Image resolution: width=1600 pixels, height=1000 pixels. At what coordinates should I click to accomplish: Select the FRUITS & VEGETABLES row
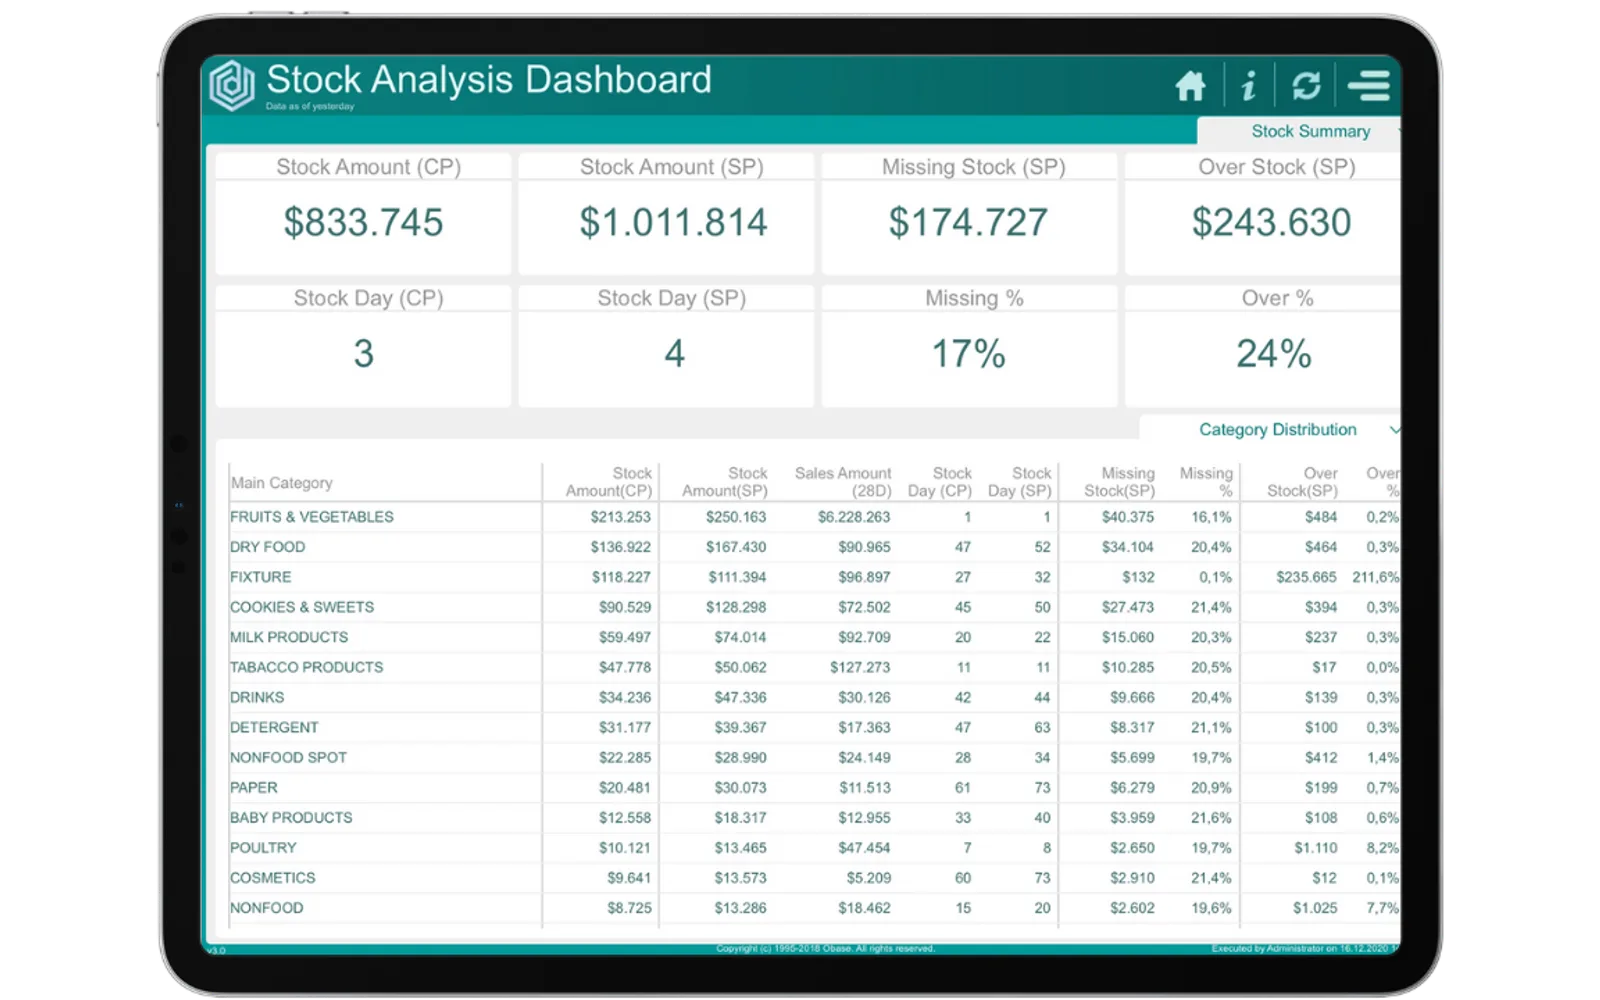814,517
